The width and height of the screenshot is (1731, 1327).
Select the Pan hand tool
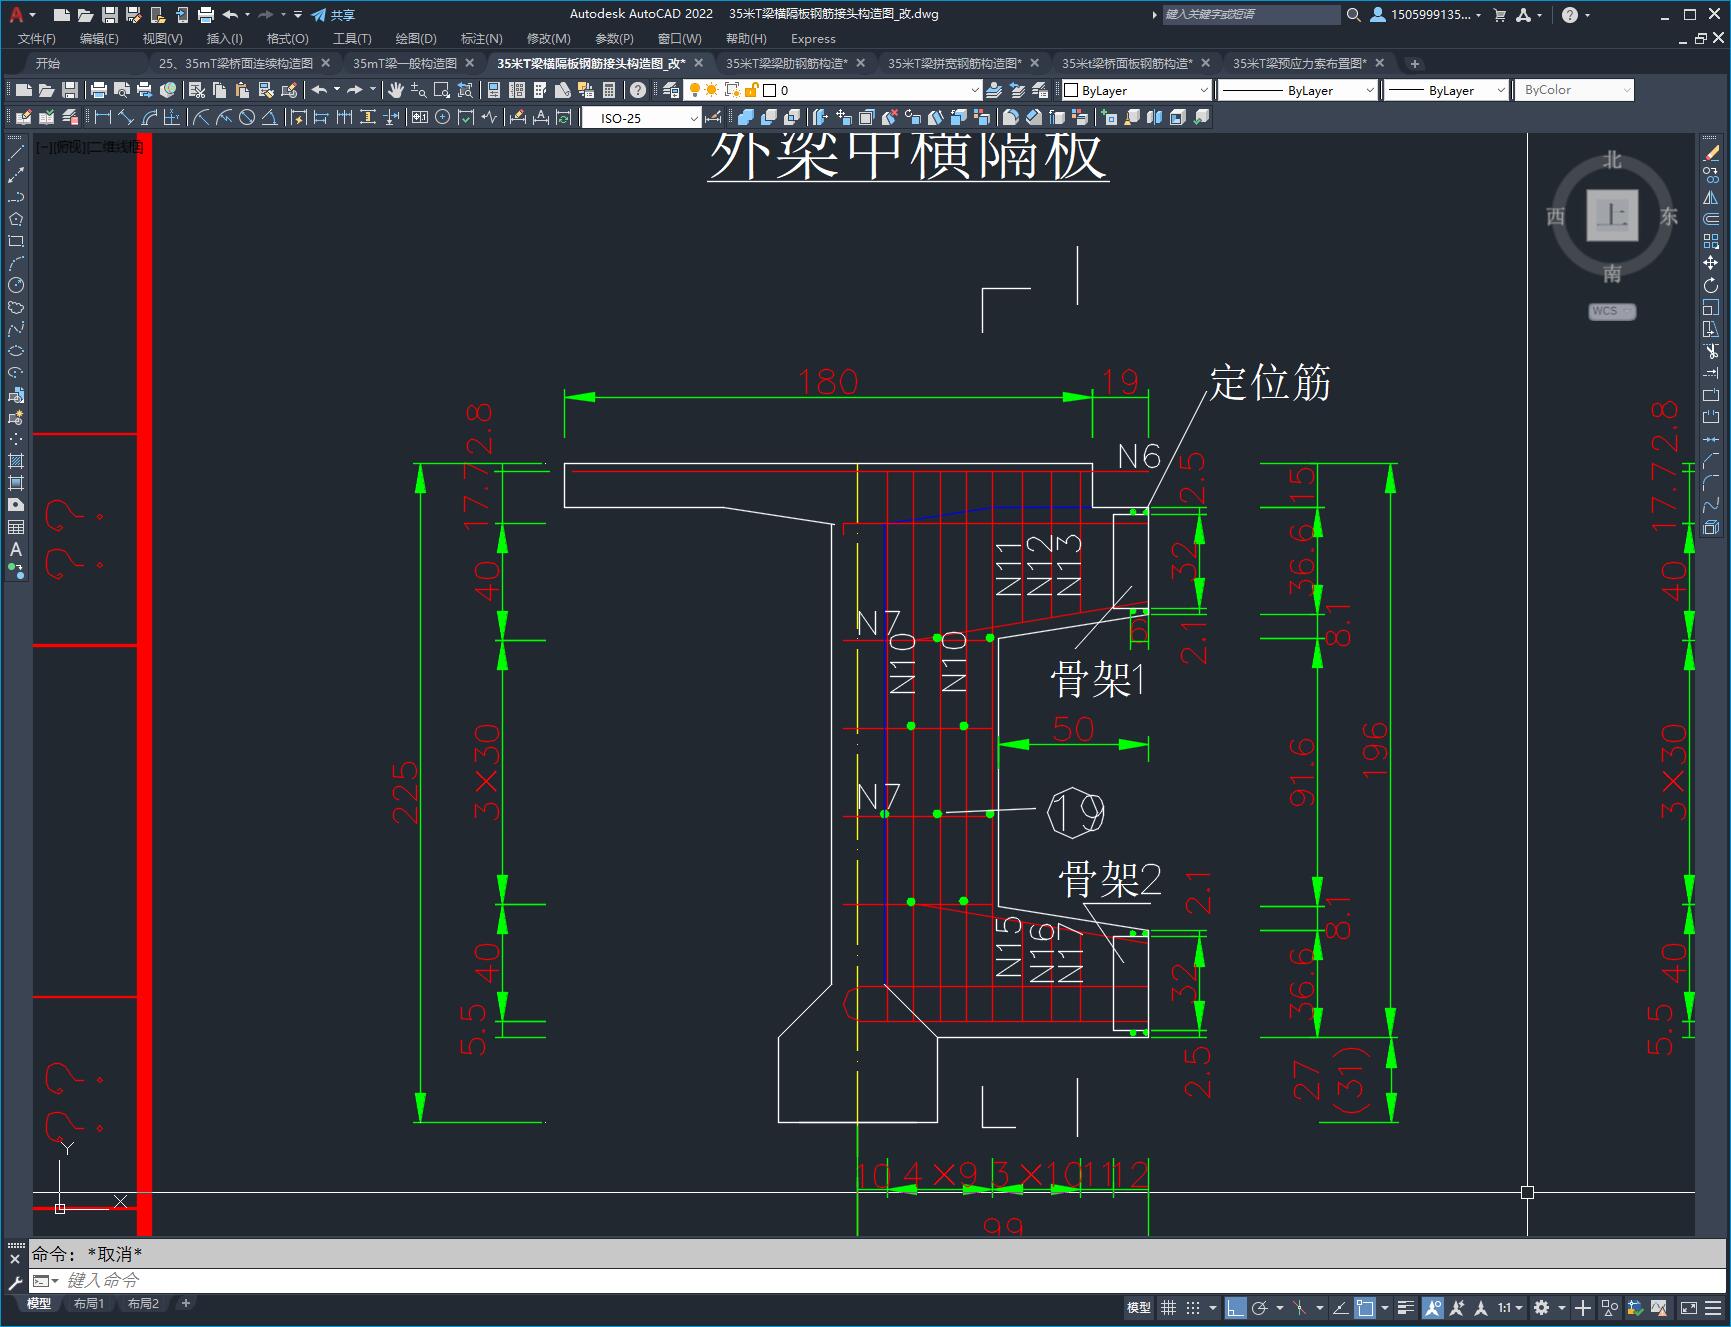(396, 90)
